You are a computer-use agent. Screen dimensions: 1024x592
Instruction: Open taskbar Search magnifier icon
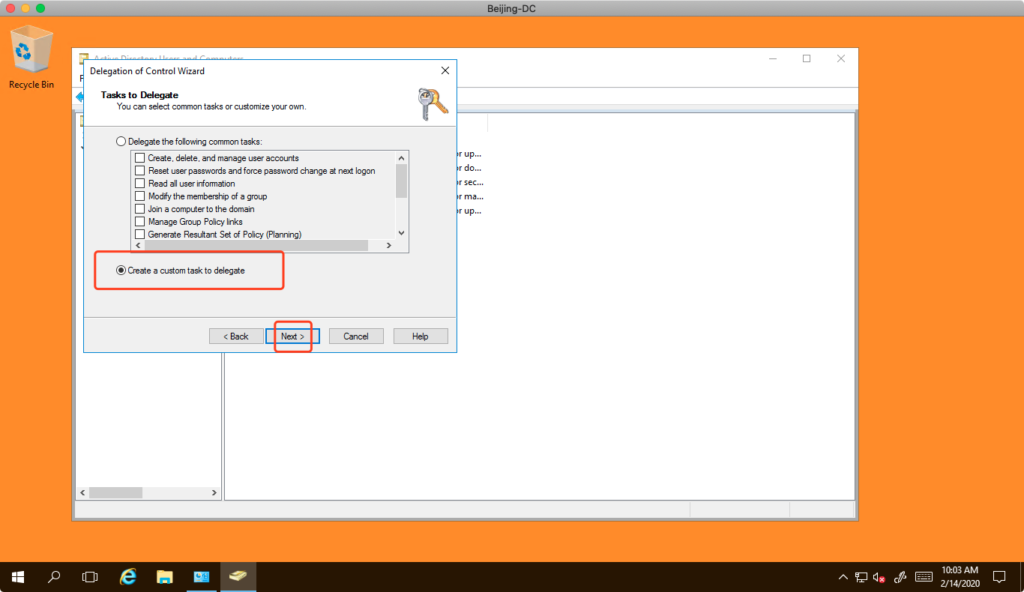[x=54, y=577]
